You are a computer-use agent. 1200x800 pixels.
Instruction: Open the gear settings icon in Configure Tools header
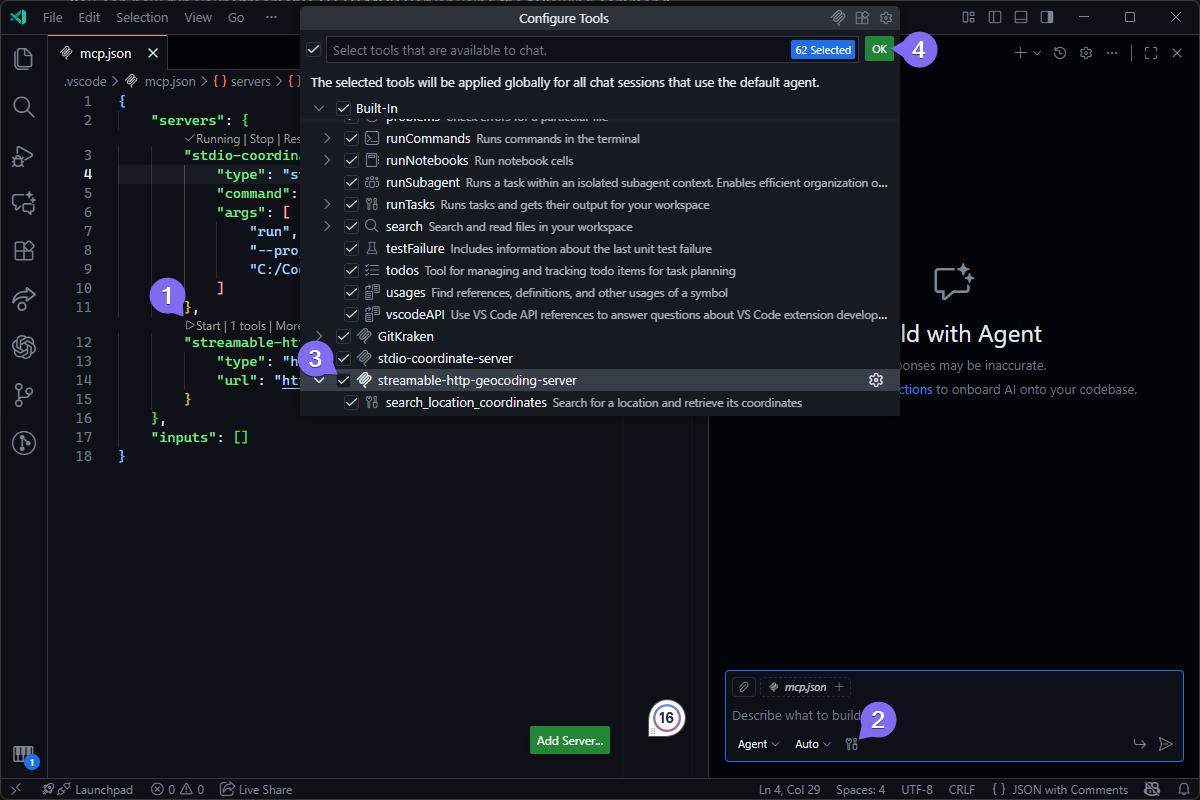point(886,17)
